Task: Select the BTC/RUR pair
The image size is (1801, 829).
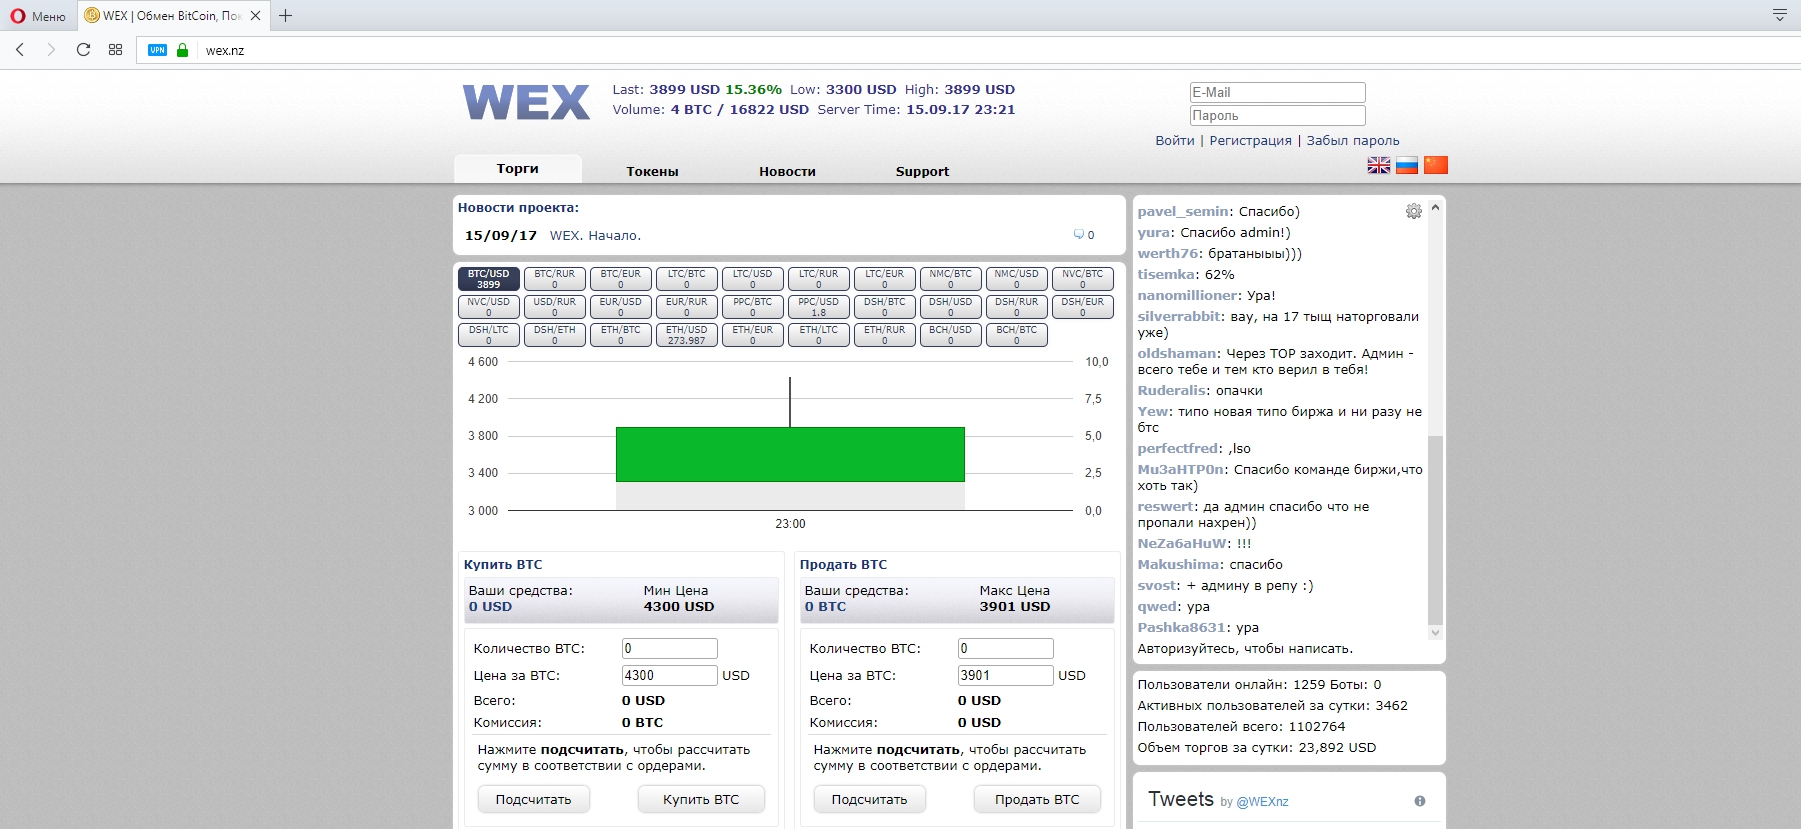Action: click(555, 279)
